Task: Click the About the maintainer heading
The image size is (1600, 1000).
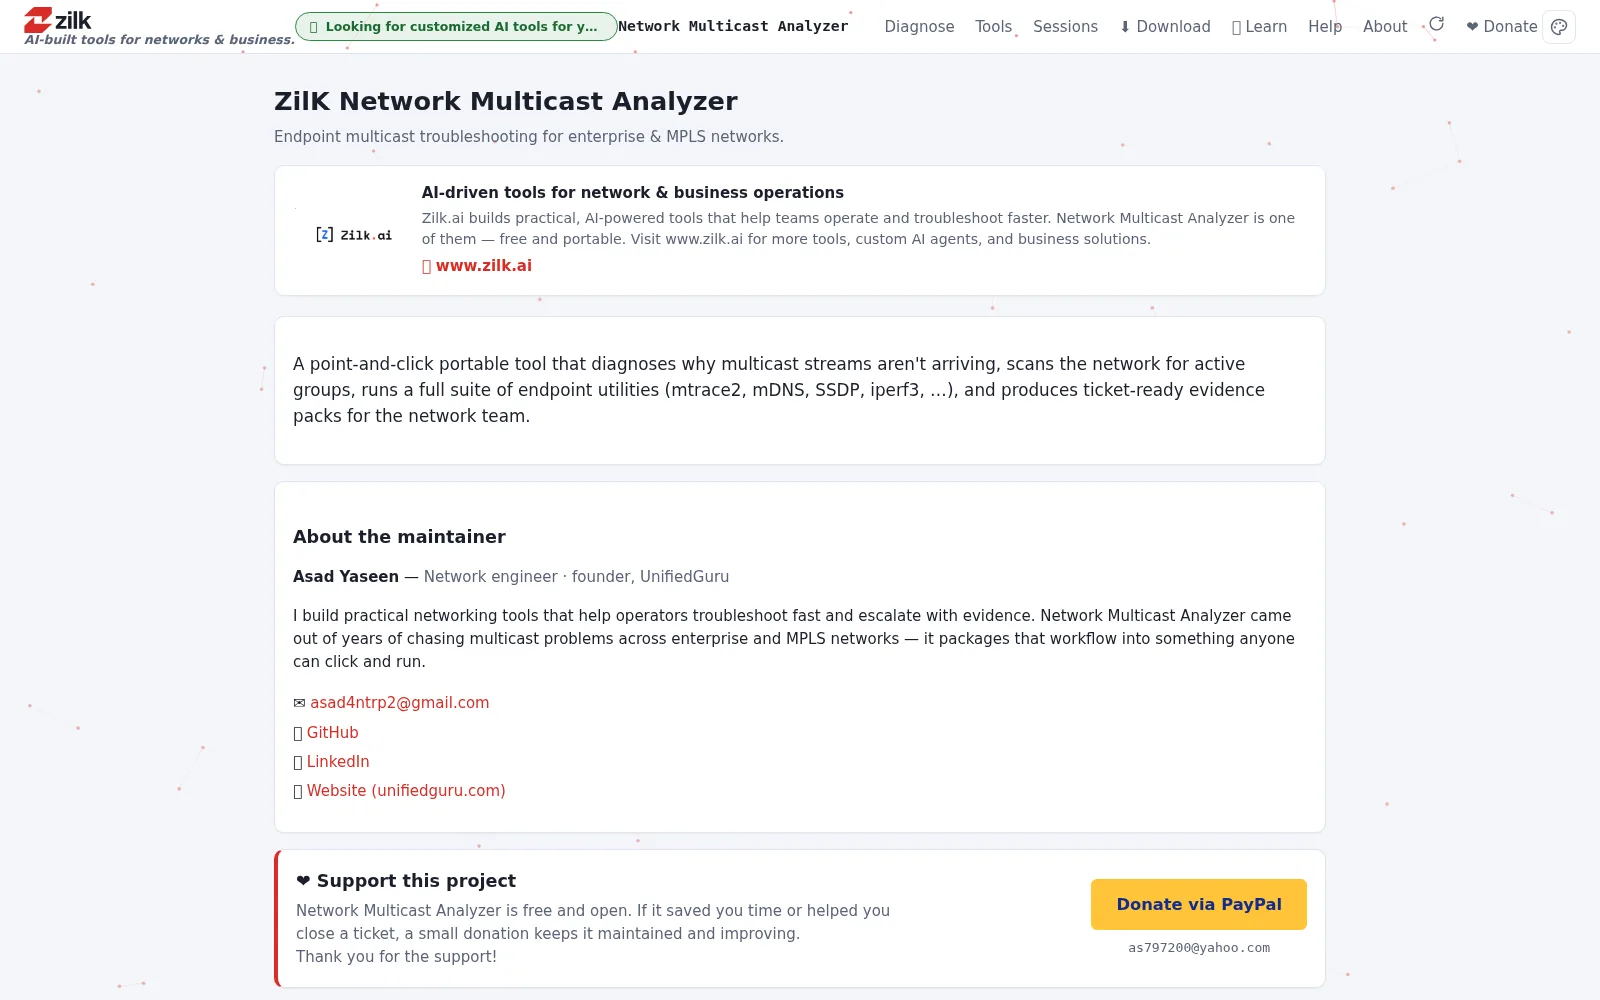Action: pos(399,537)
